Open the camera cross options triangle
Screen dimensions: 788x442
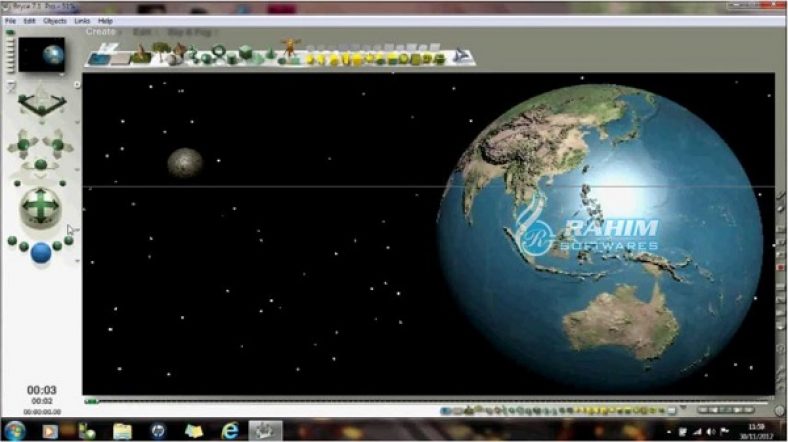[x=77, y=170]
